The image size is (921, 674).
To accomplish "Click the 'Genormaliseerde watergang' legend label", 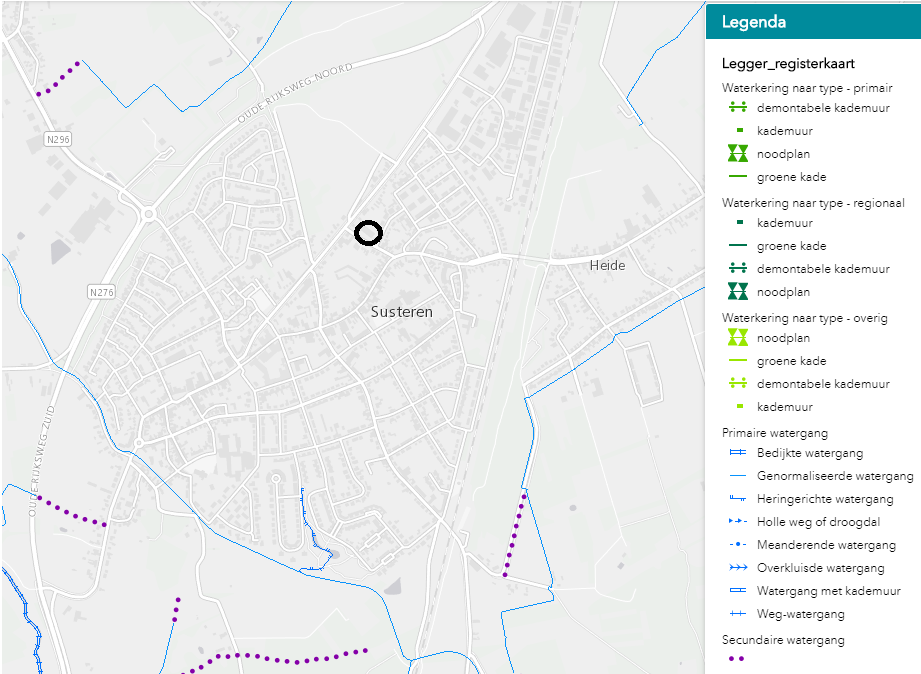I will (835, 476).
